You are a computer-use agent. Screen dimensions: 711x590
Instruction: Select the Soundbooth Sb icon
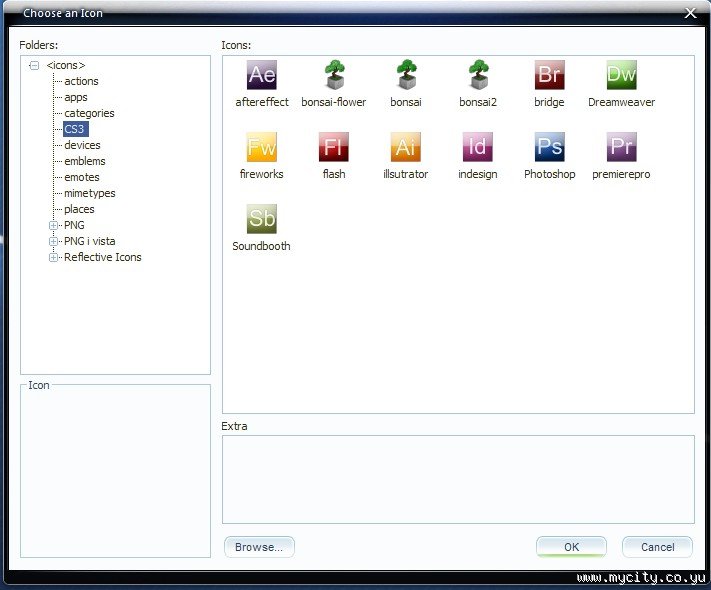point(262,219)
